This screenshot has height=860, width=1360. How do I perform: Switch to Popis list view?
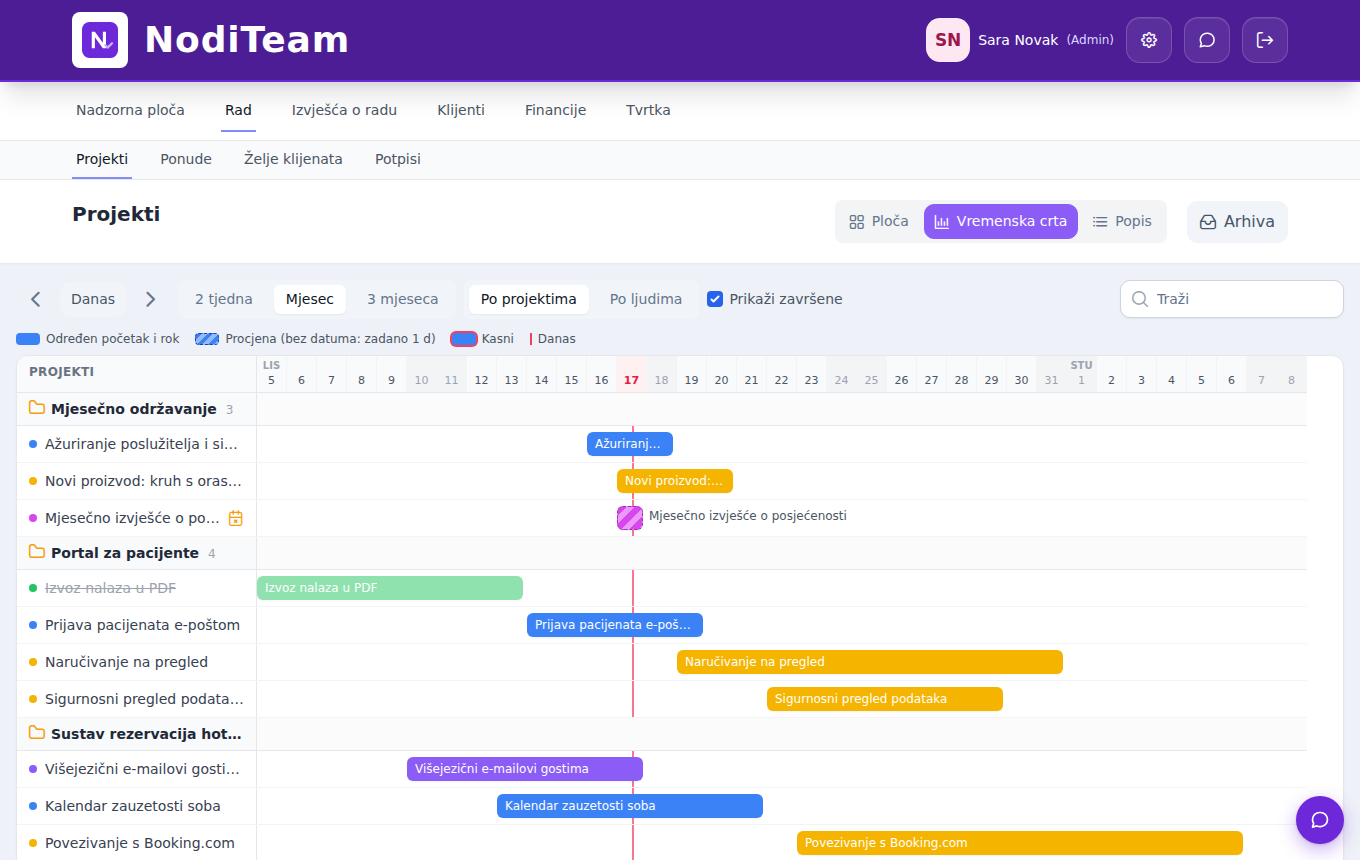tap(1122, 222)
